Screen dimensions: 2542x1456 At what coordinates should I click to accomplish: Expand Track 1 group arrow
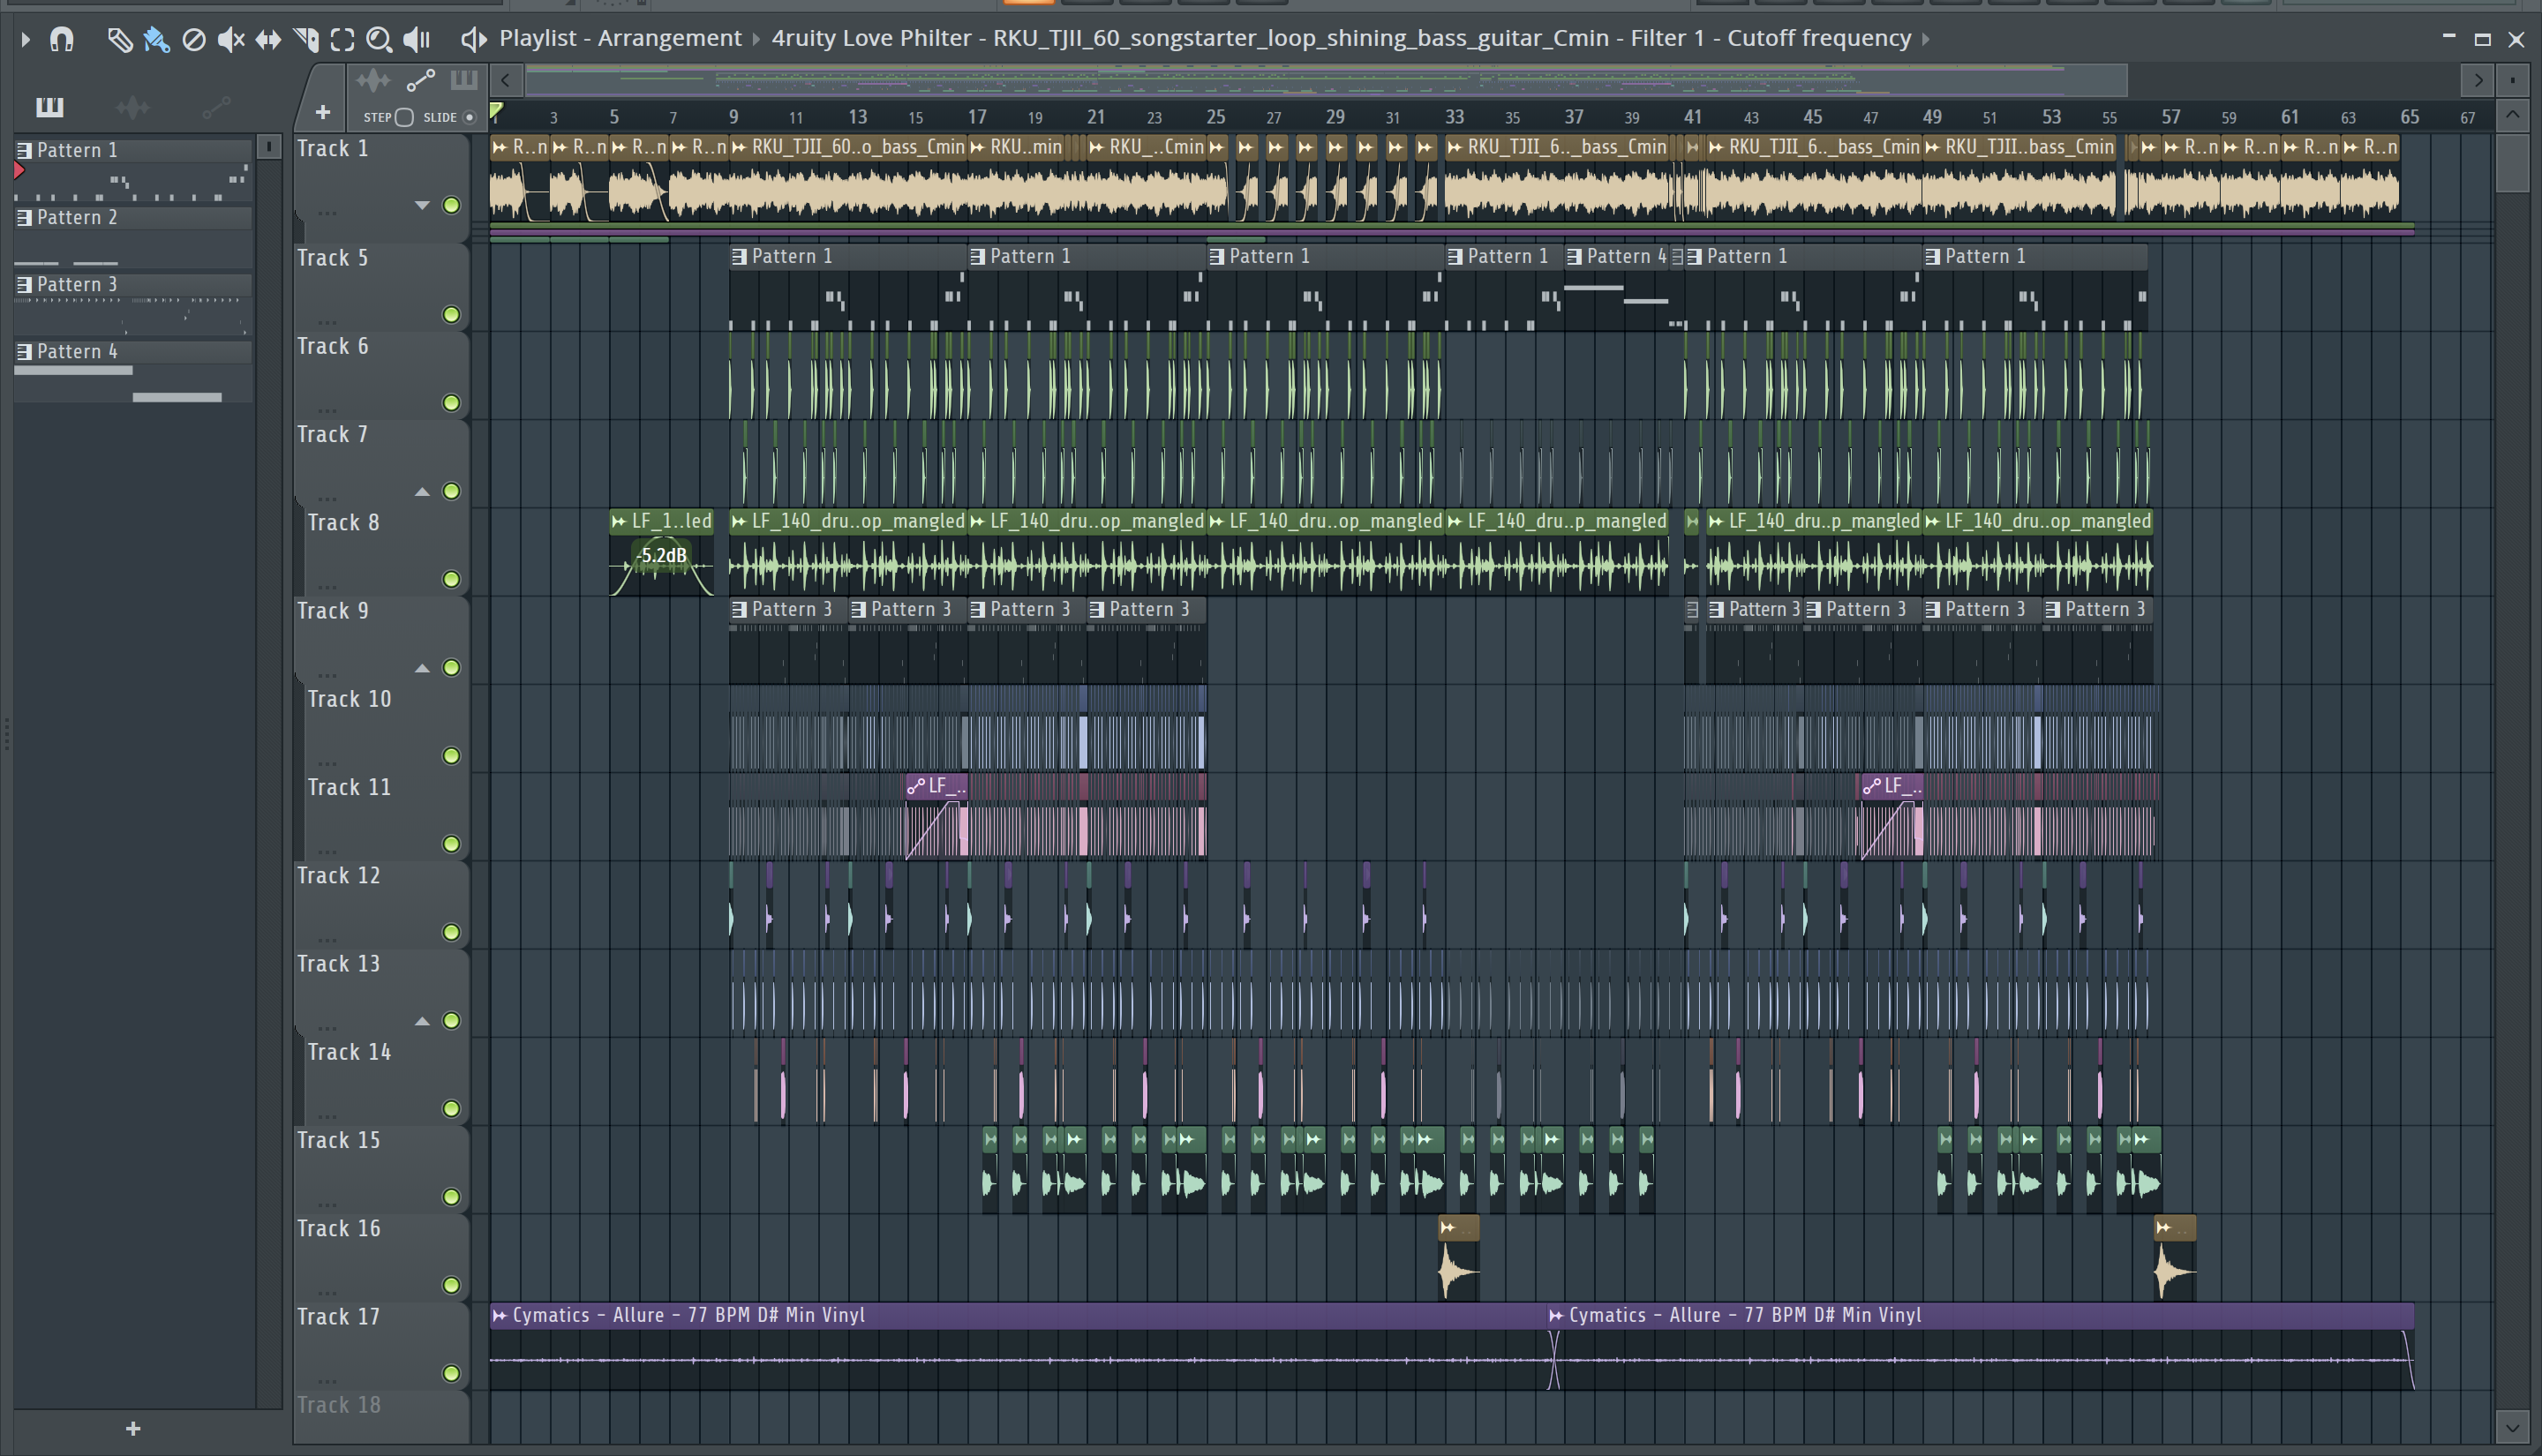pos(422,205)
